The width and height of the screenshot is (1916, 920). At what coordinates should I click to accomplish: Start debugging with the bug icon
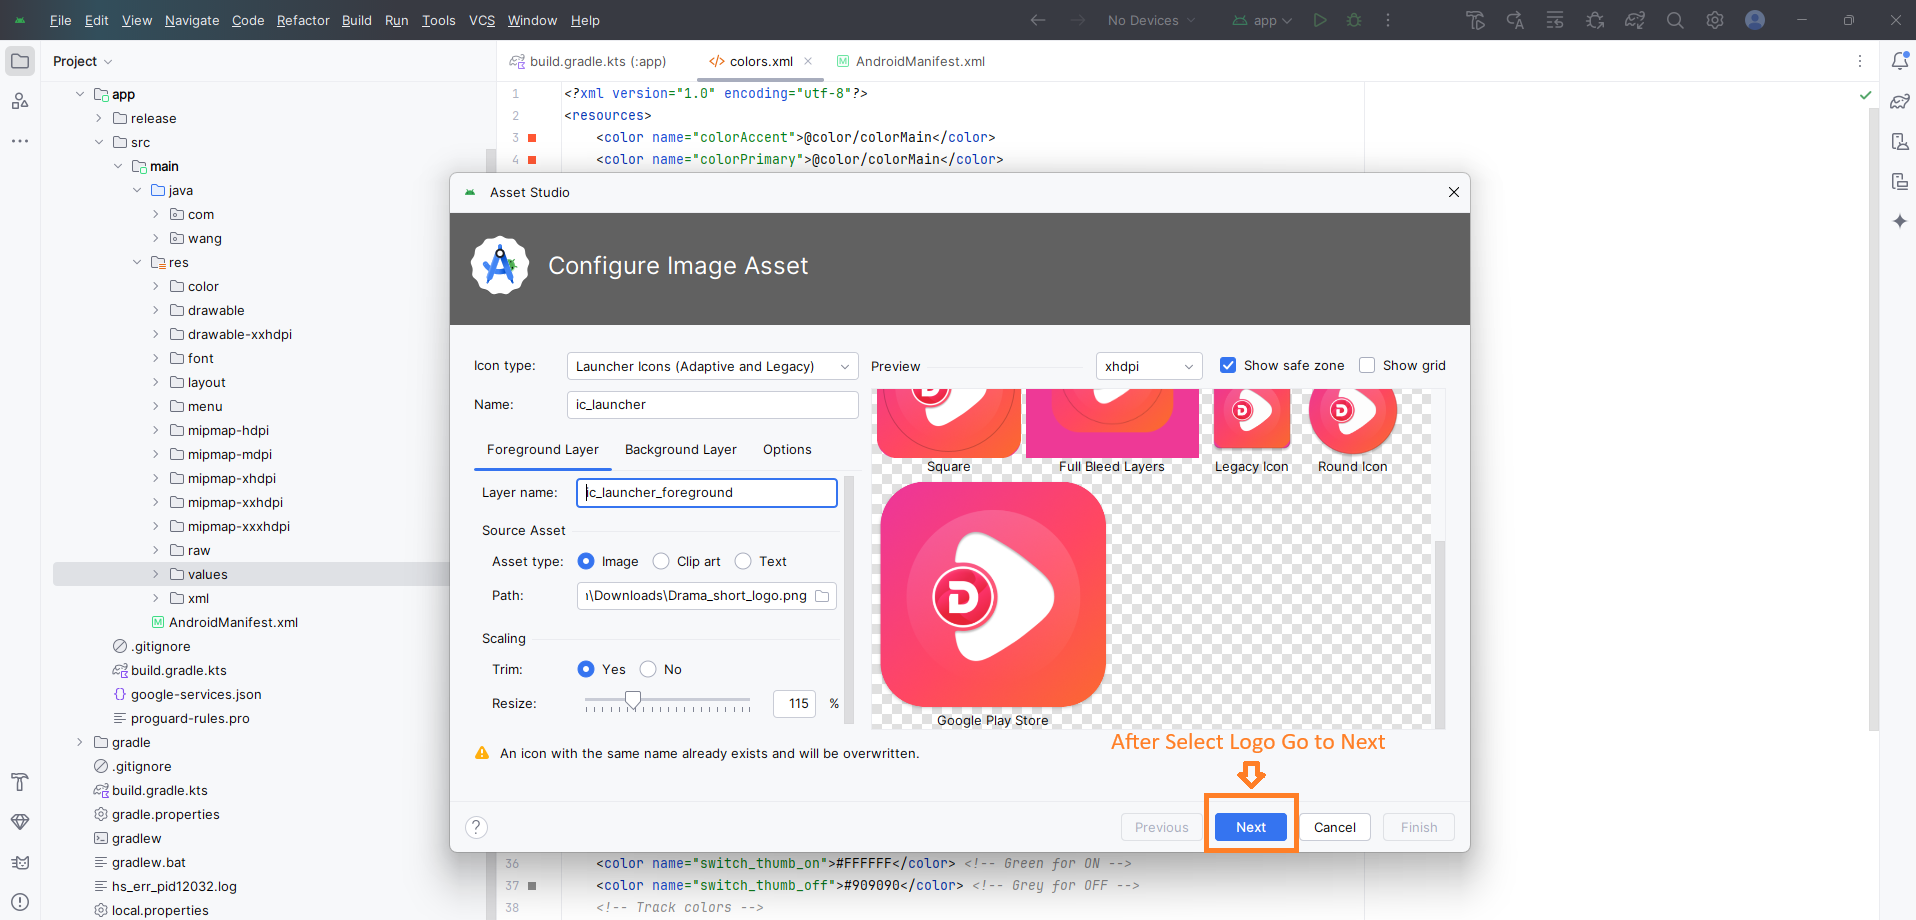click(1354, 20)
